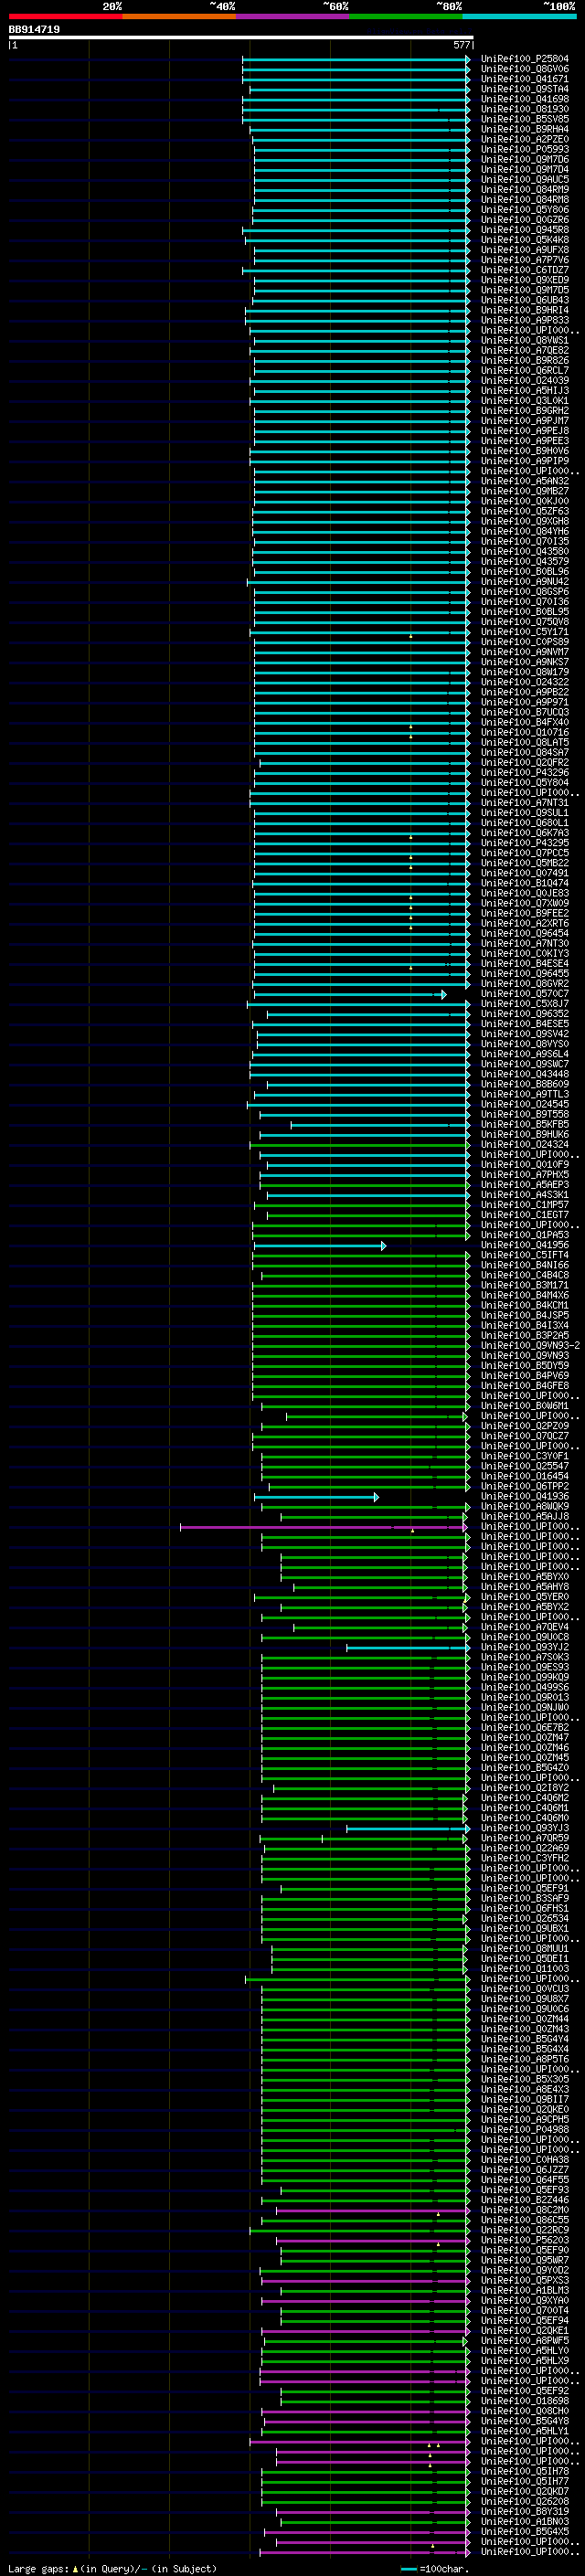This screenshot has width=585, height=2576.
Task: Select hit label UniRef100_Q41671
Action: pyautogui.click(x=524, y=79)
